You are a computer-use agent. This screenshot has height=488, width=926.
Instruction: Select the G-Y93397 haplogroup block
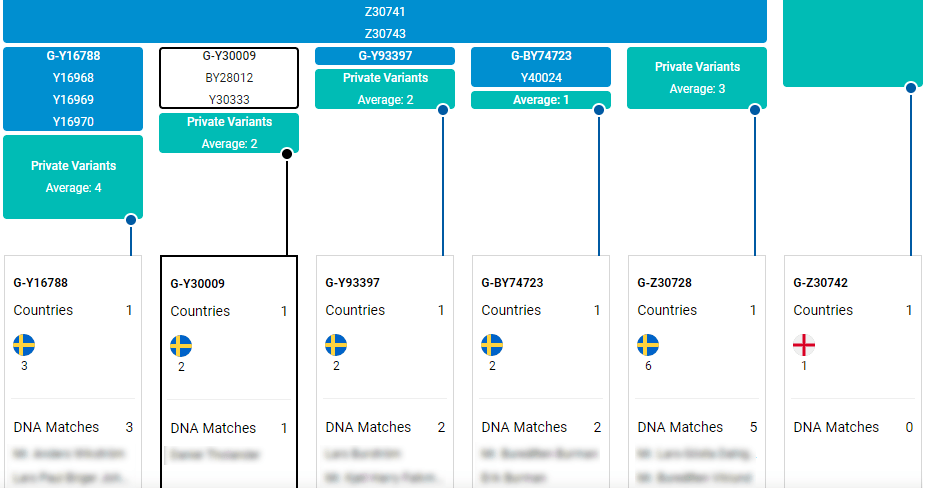pos(385,56)
